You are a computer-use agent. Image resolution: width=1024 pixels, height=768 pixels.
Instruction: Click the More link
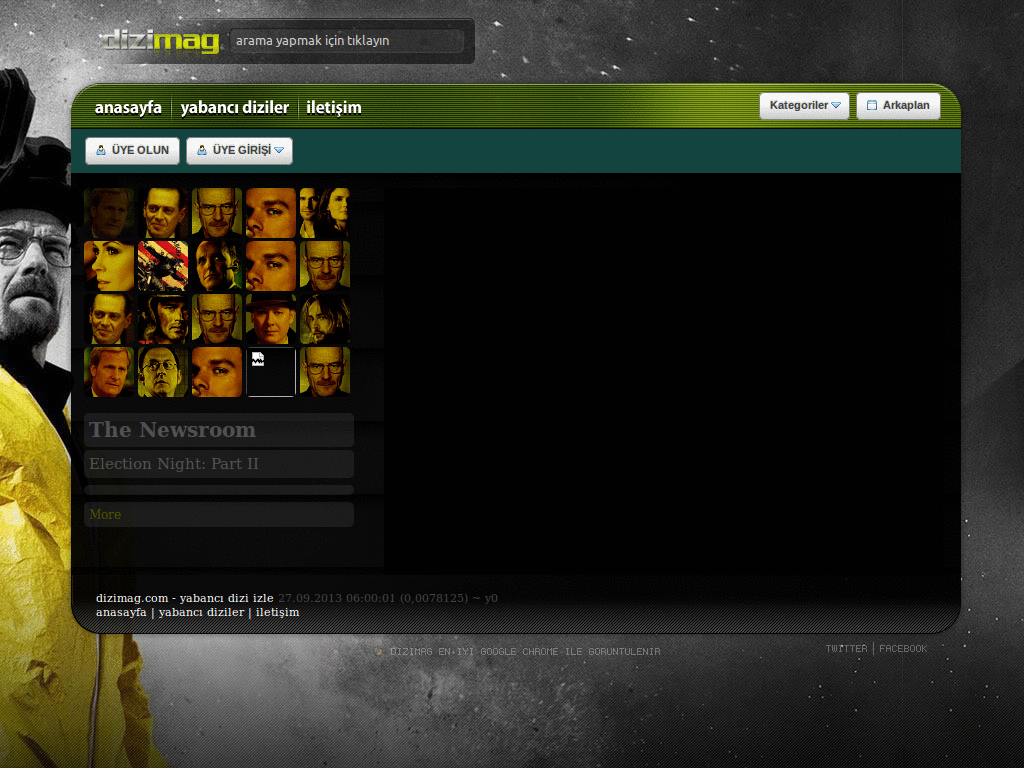pyautogui.click(x=105, y=515)
